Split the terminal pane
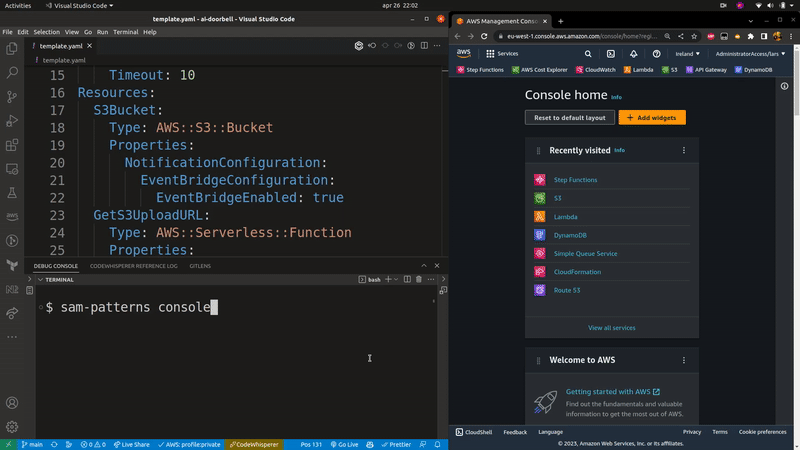This screenshot has width=800, height=450. click(407, 279)
